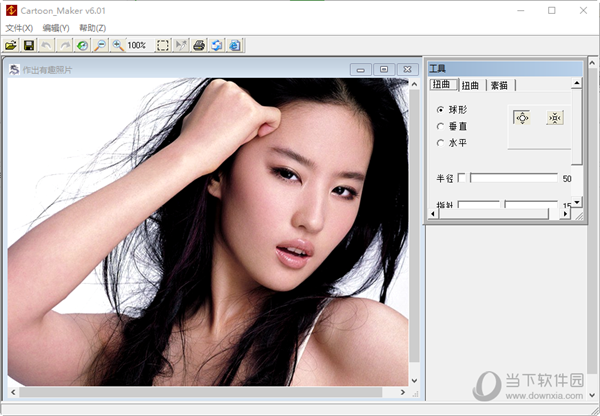Click the tools panel vertical scrollbar thumb
This screenshot has width=600, height=416.
pos(577,127)
